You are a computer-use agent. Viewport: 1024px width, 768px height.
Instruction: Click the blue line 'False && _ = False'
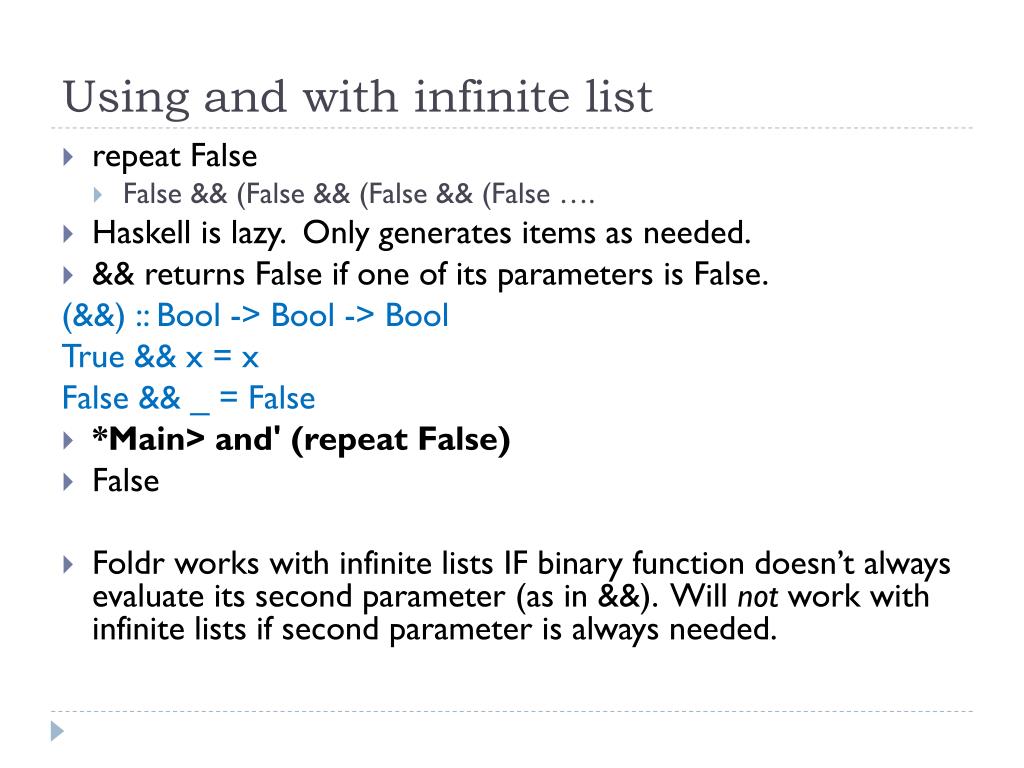coord(189,398)
